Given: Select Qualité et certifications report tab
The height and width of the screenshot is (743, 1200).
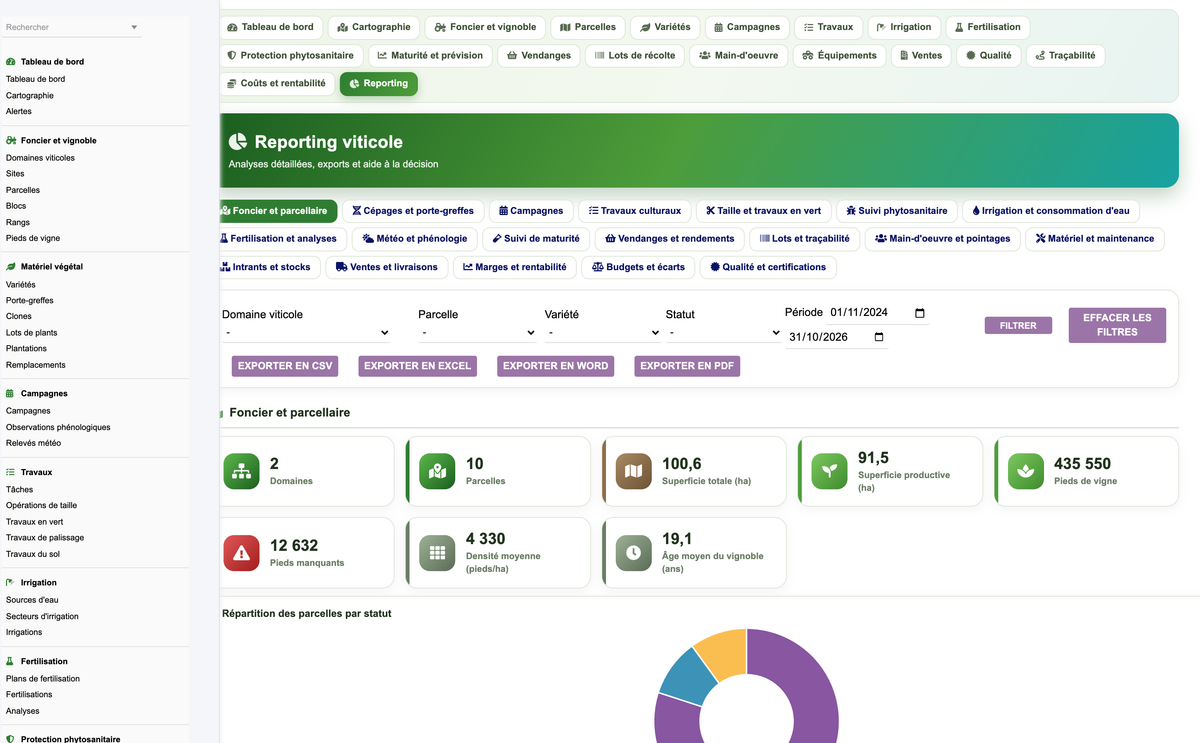Looking at the screenshot, I should pos(768,267).
